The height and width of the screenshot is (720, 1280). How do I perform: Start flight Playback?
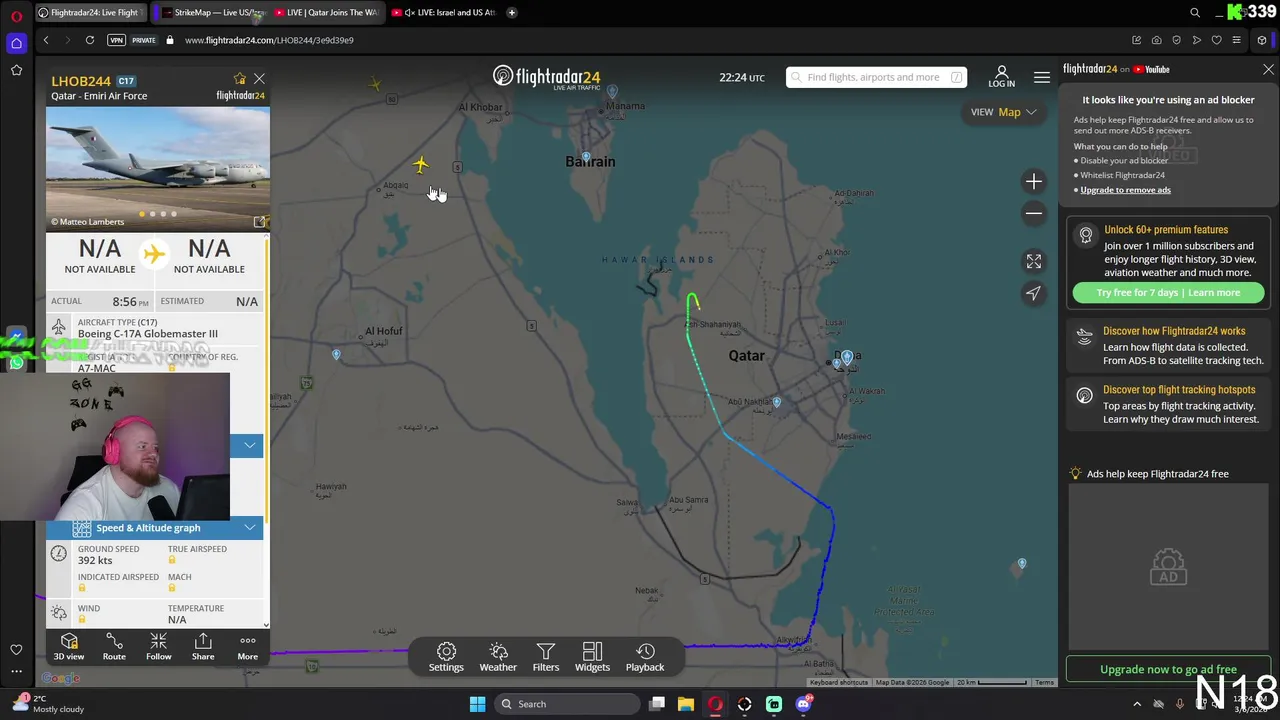[645, 657]
